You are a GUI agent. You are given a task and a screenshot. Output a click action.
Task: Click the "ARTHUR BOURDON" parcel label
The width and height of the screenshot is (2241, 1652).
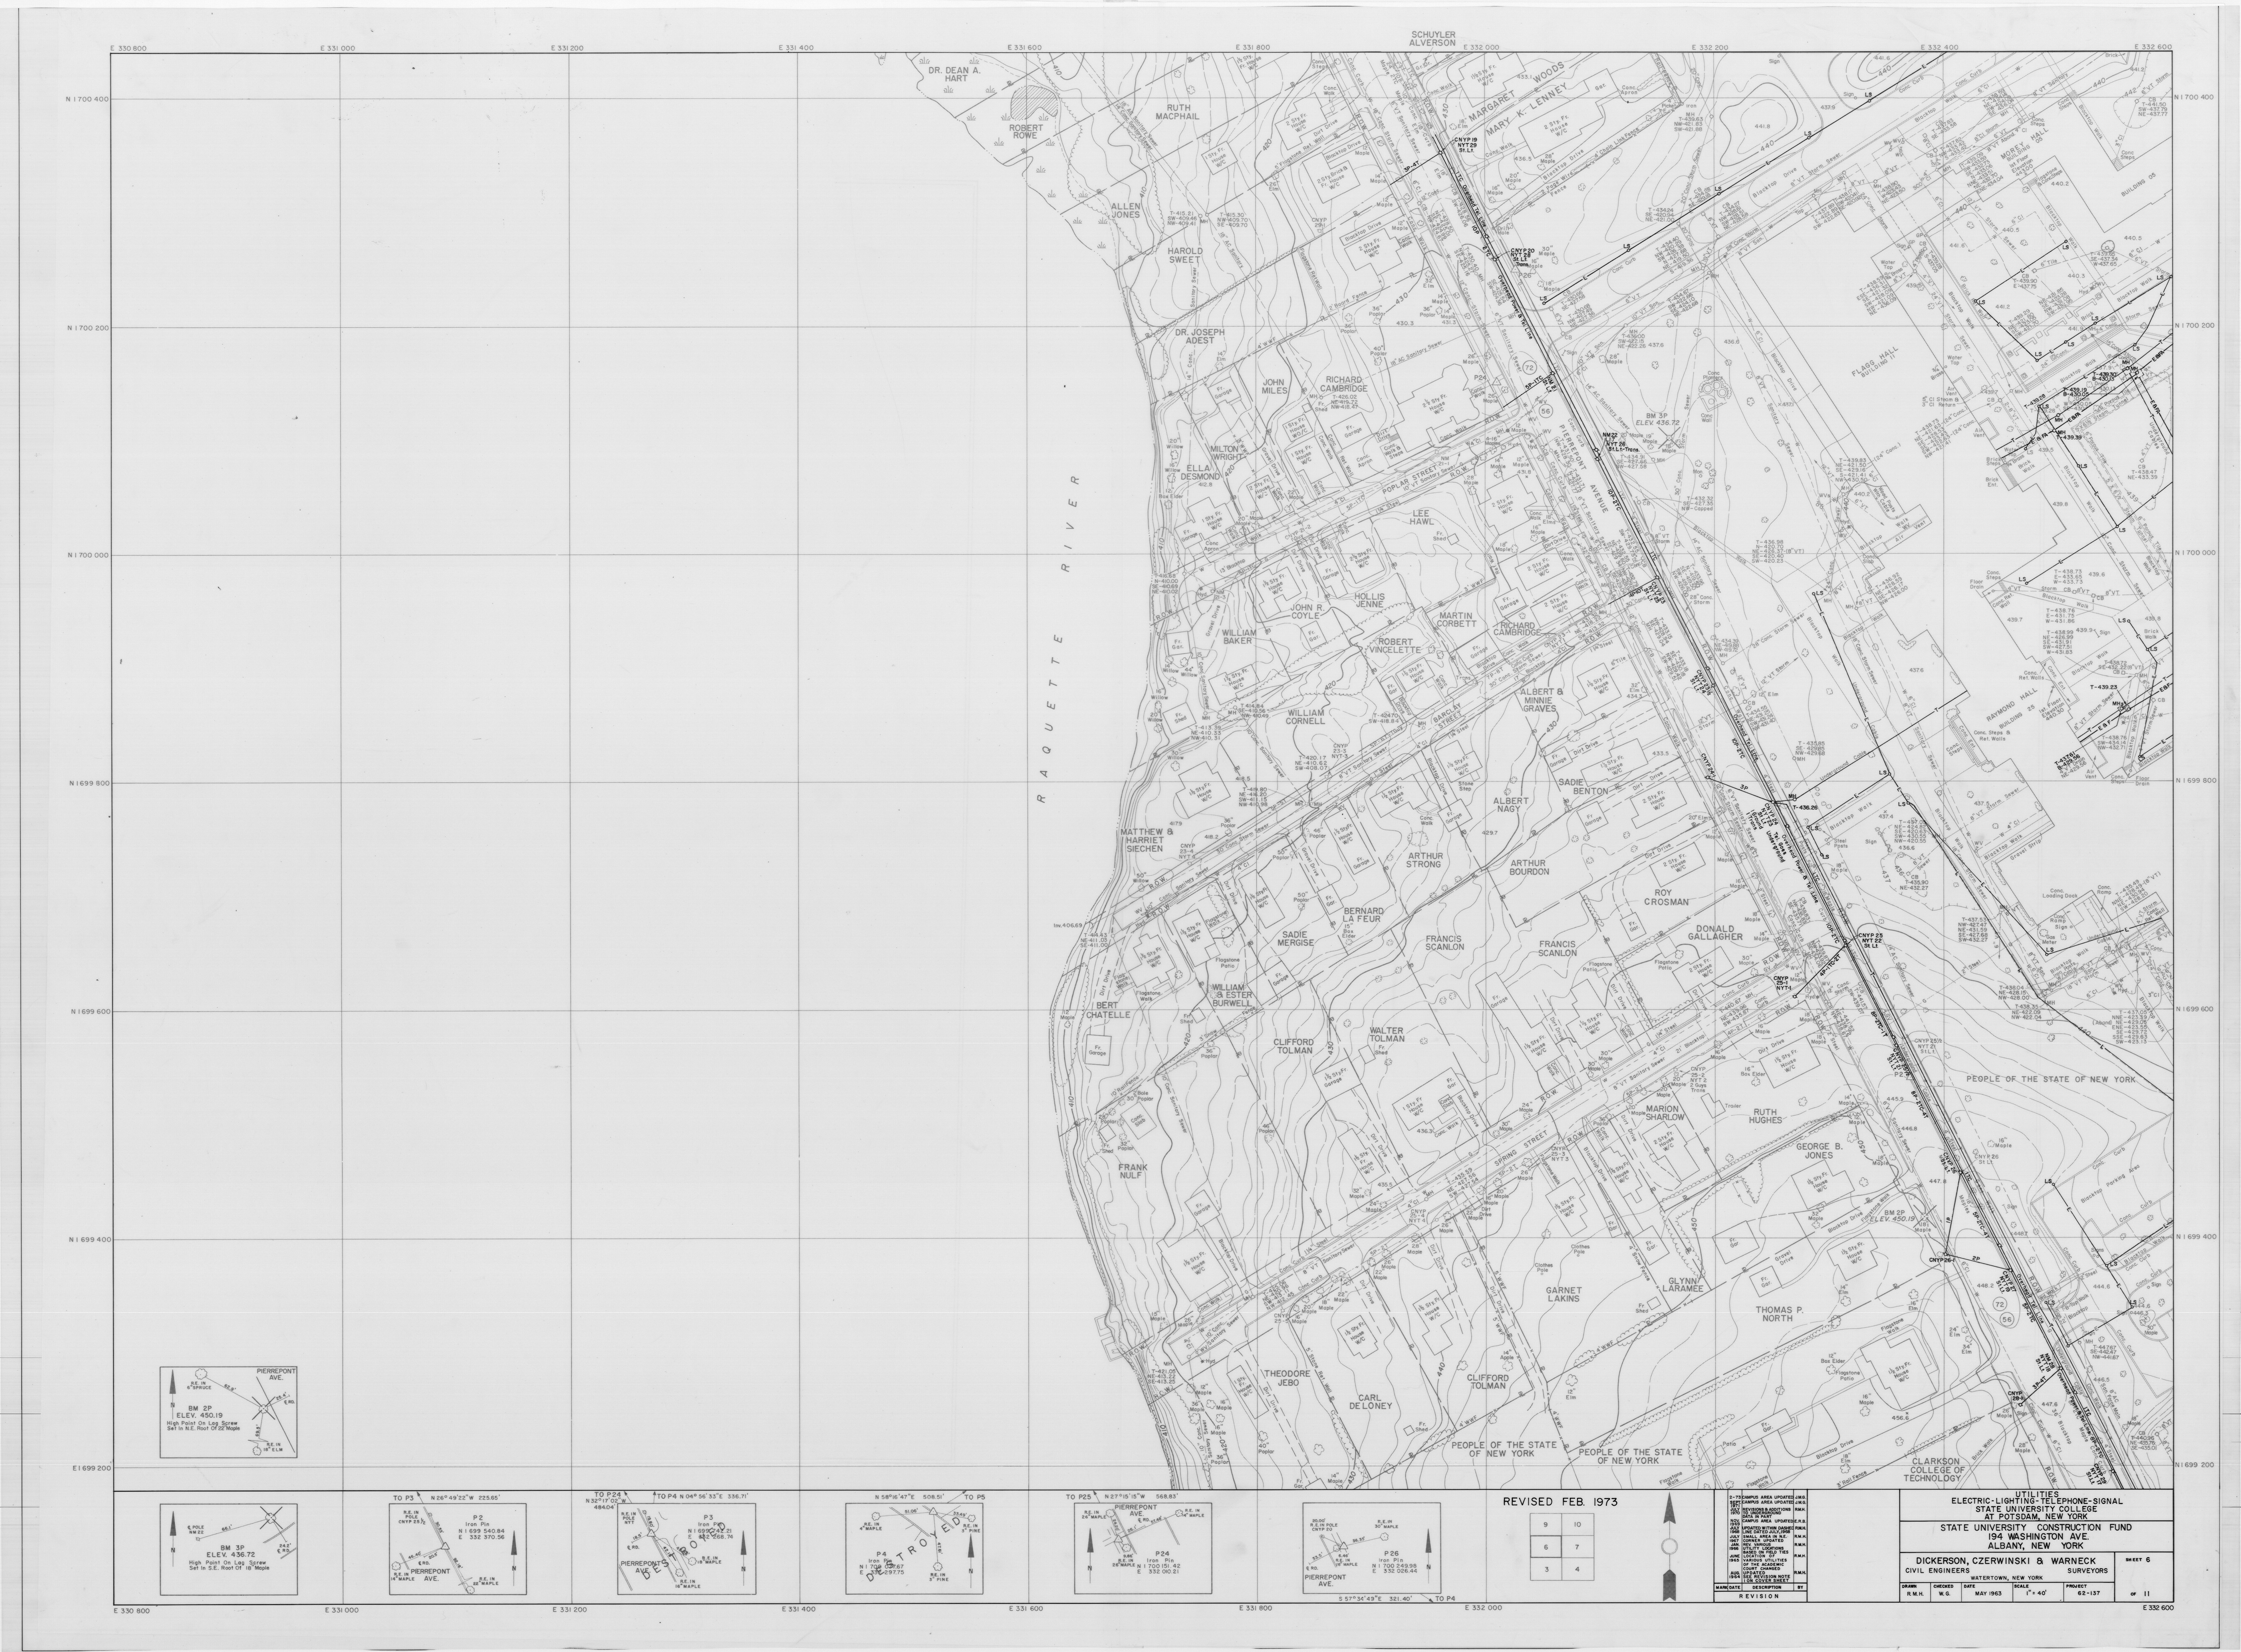click(1528, 867)
